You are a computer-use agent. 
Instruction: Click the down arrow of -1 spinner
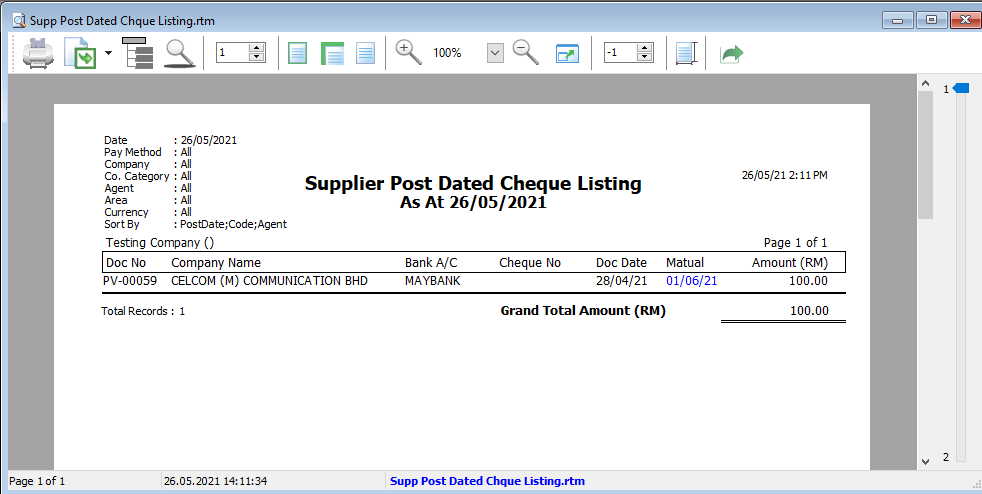point(645,58)
